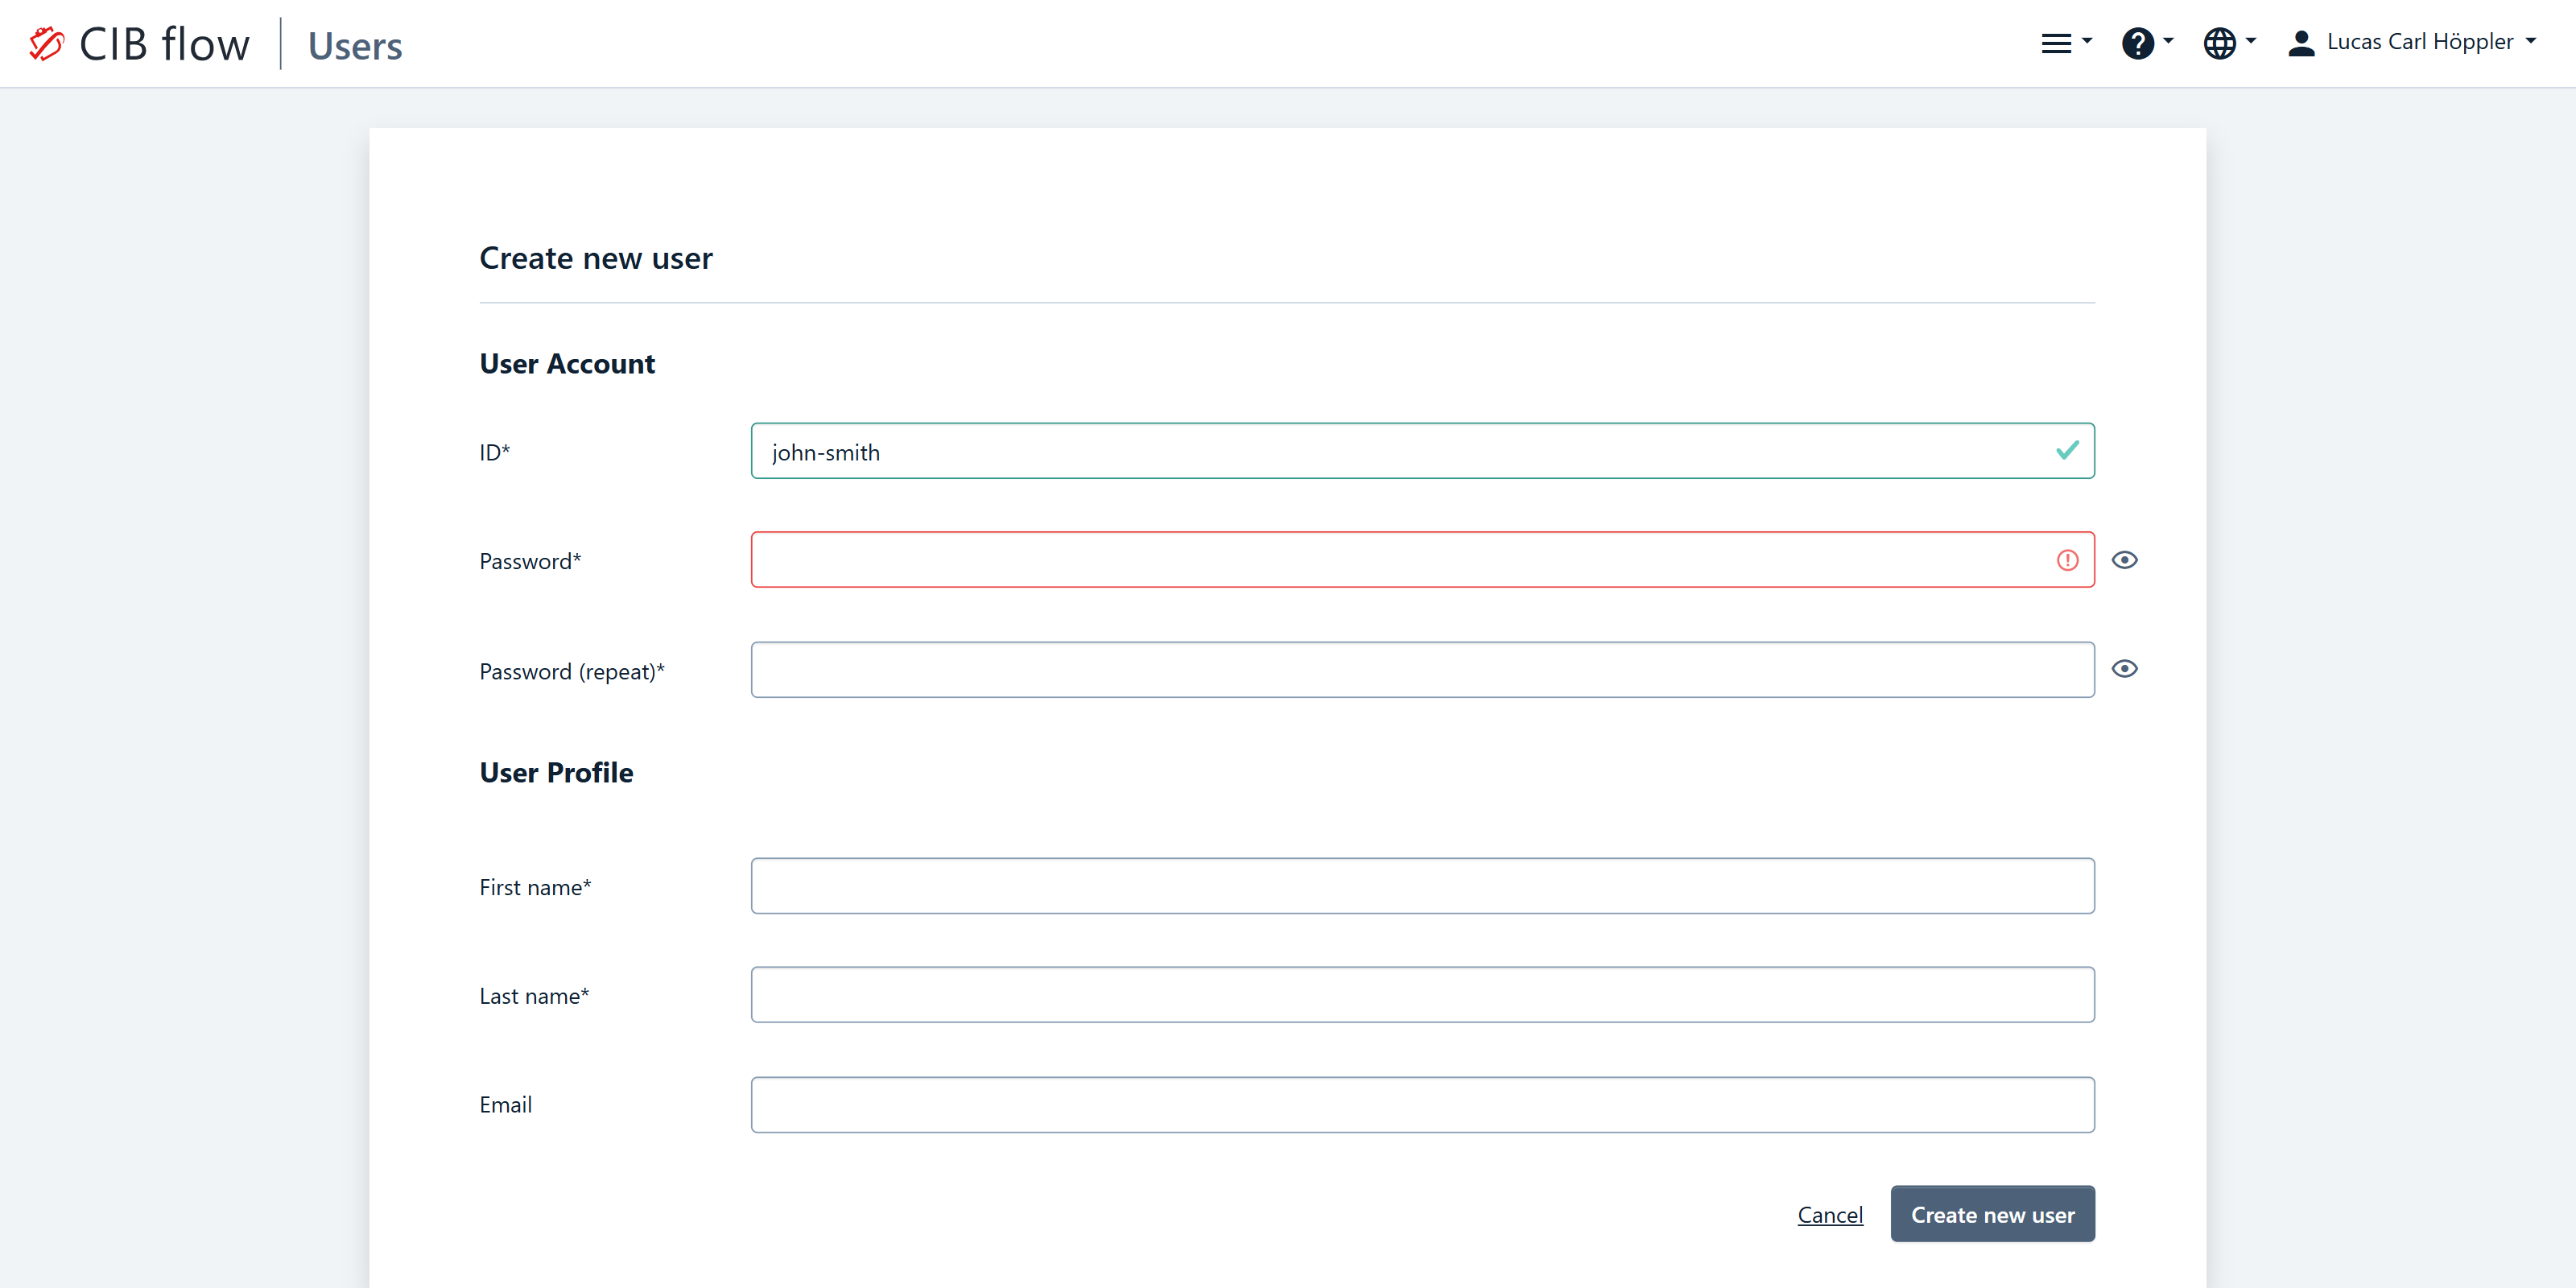
Task: Show password using eye icon beside Password
Action: coord(2124,560)
